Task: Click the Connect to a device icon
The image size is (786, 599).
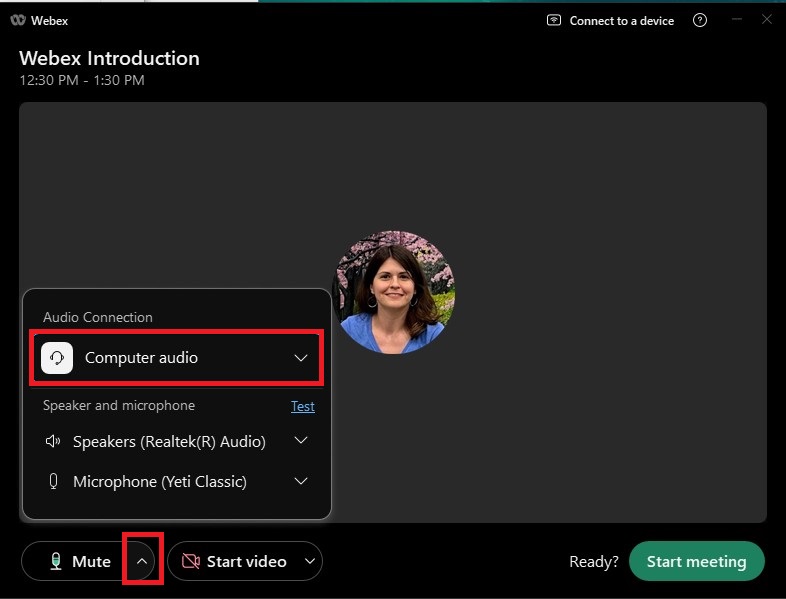Action: tap(553, 20)
